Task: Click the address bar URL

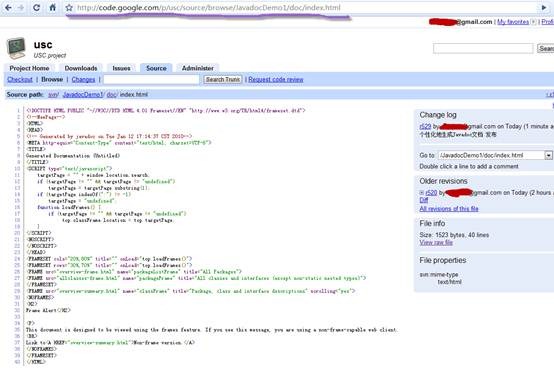Action: (208, 7)
